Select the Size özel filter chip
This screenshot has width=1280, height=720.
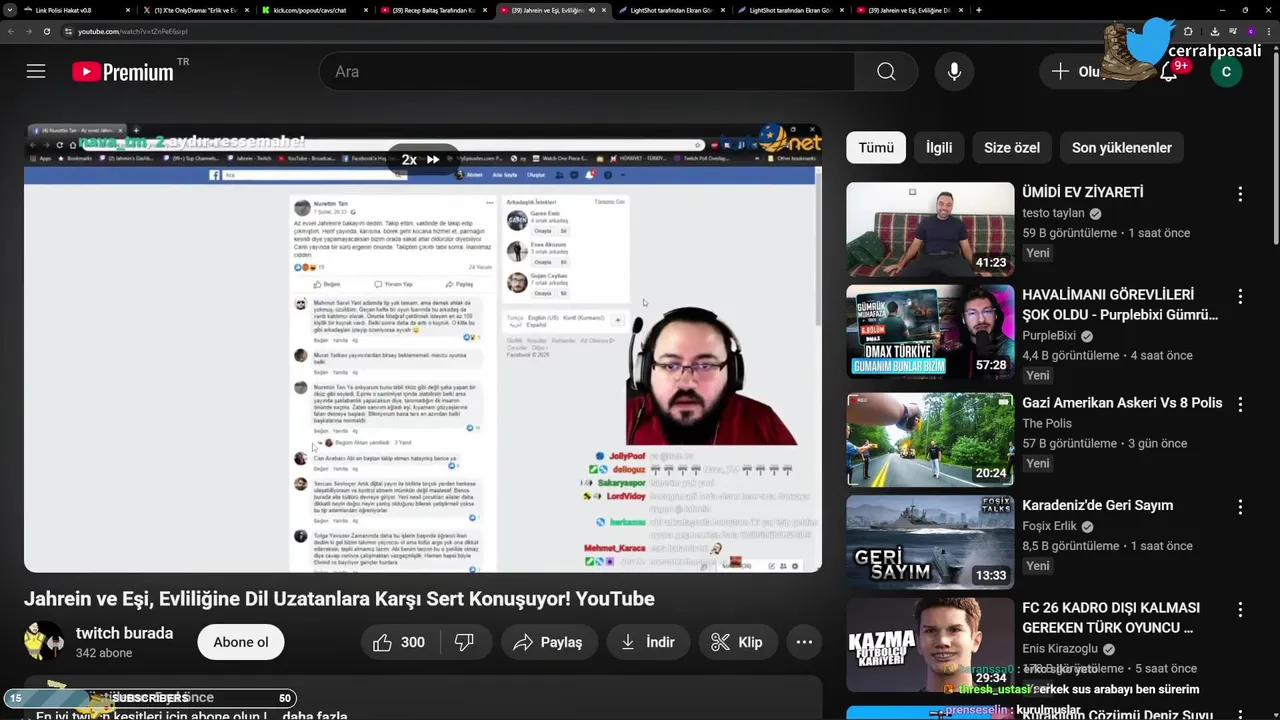click(x=1012, y=147)
